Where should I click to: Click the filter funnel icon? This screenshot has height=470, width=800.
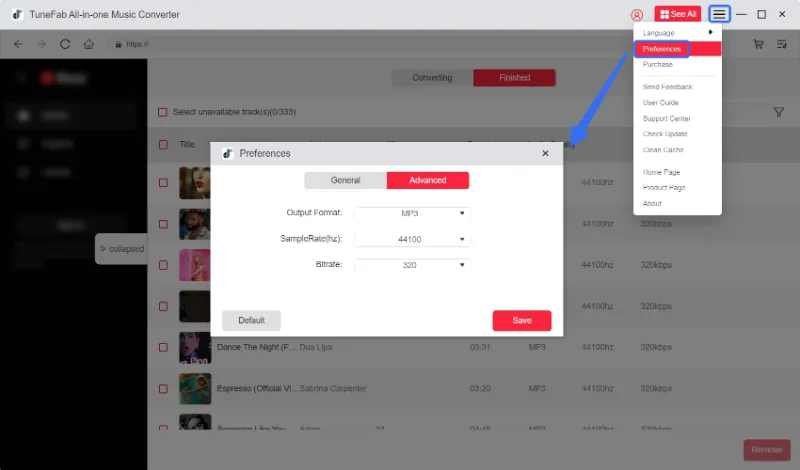778,112
